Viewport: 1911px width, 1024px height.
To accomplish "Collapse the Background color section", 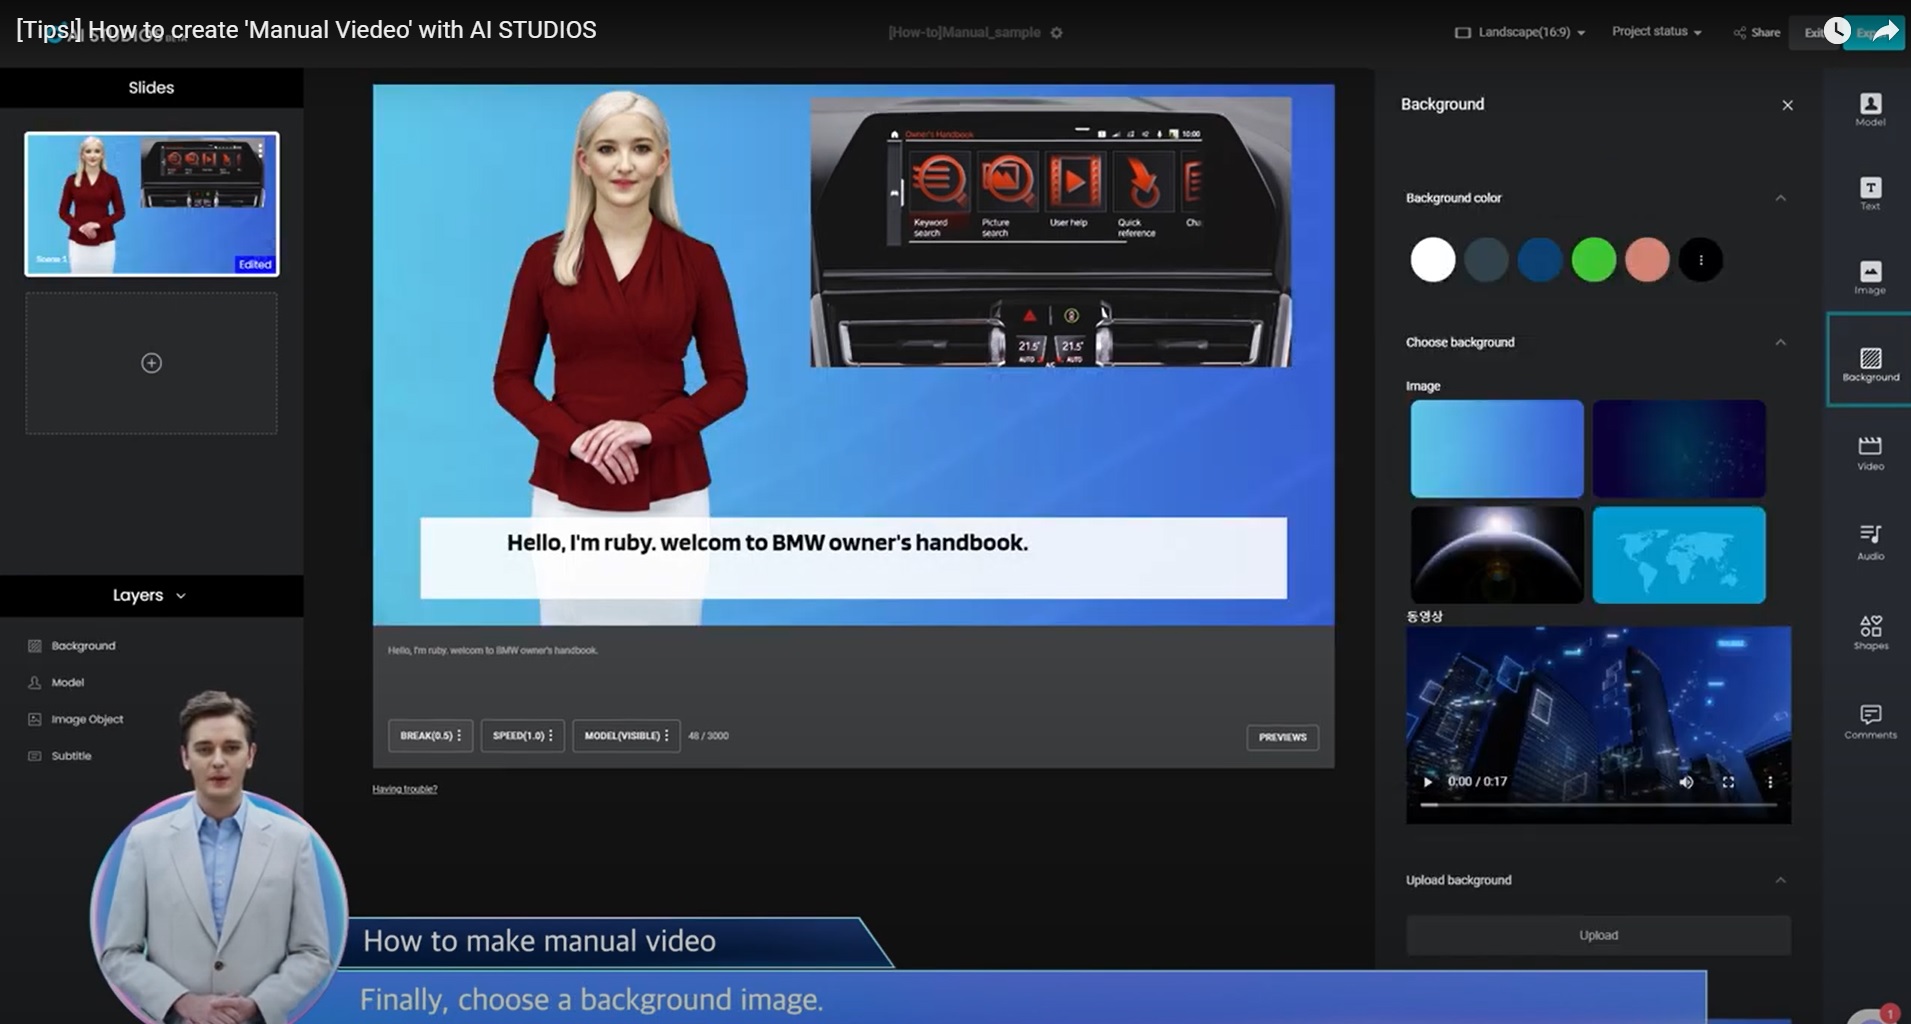I will point(1780,198).
